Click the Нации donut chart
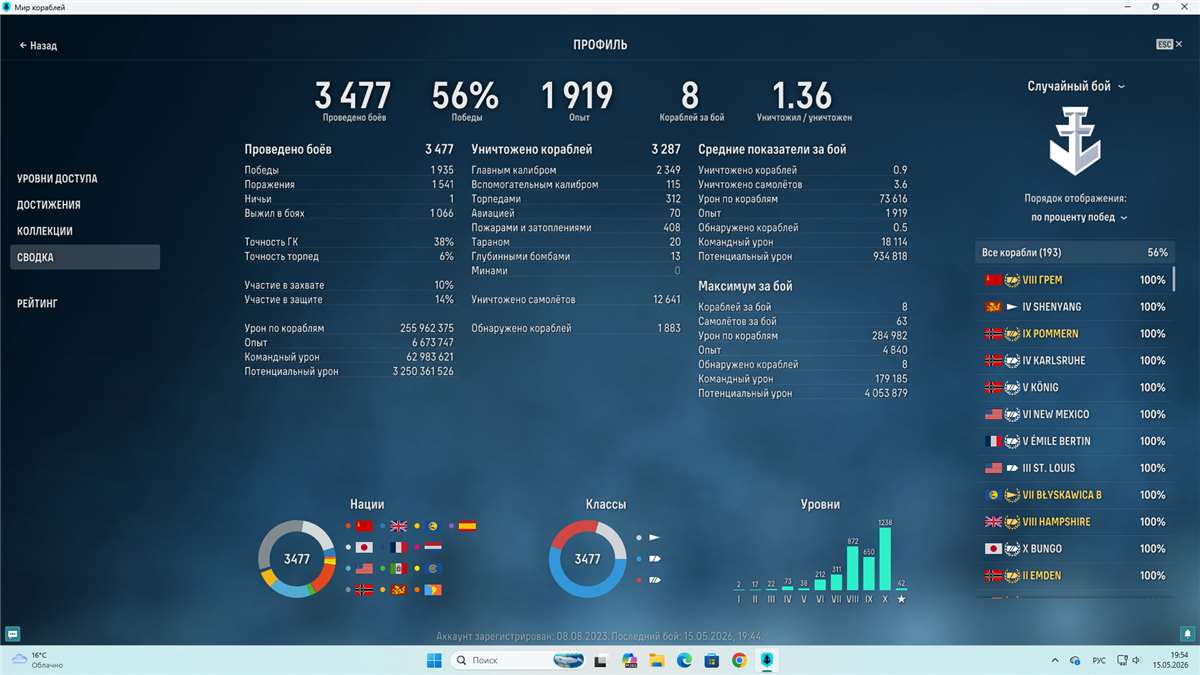The height and width of the screenshot is (675, 1200). coord(296,559)
